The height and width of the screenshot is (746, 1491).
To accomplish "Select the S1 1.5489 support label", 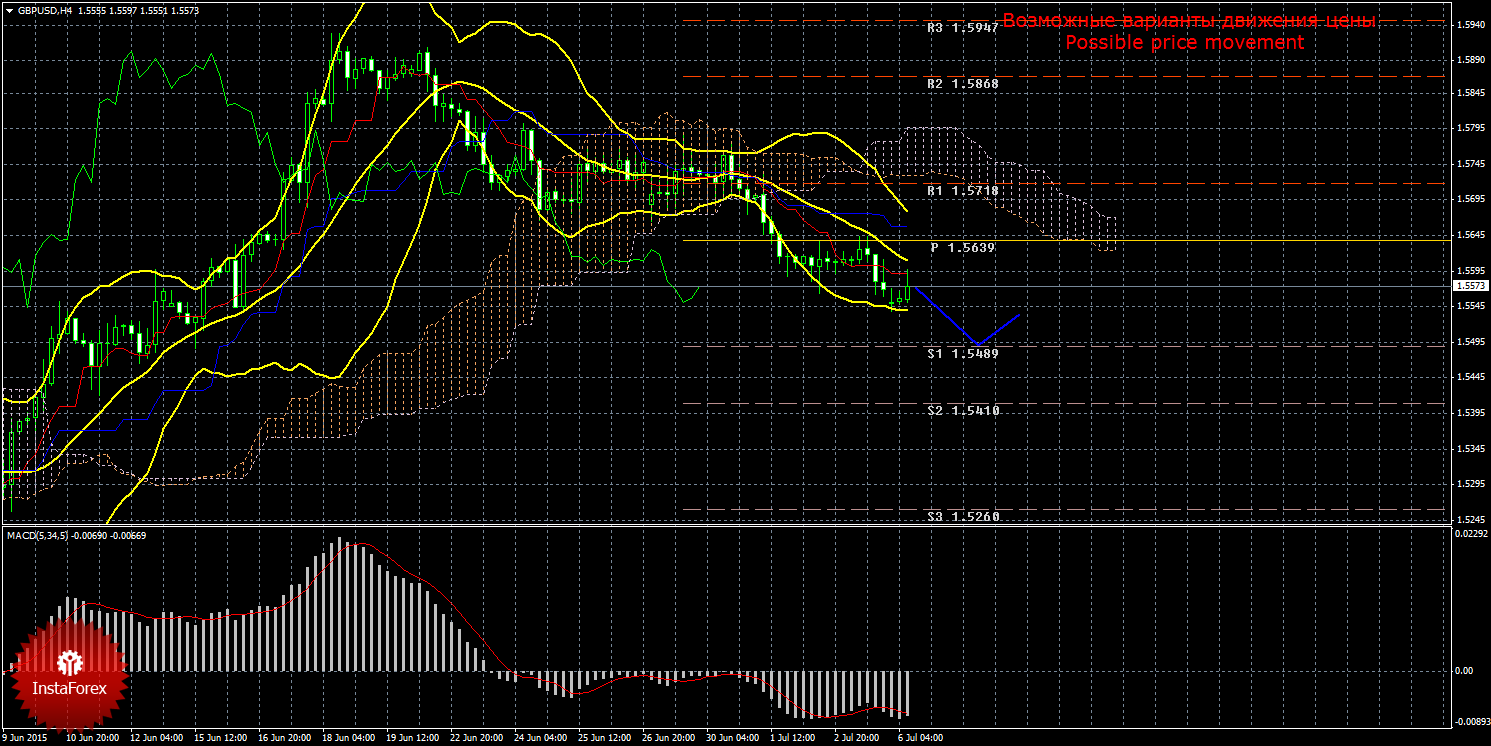I will point(961,353).
